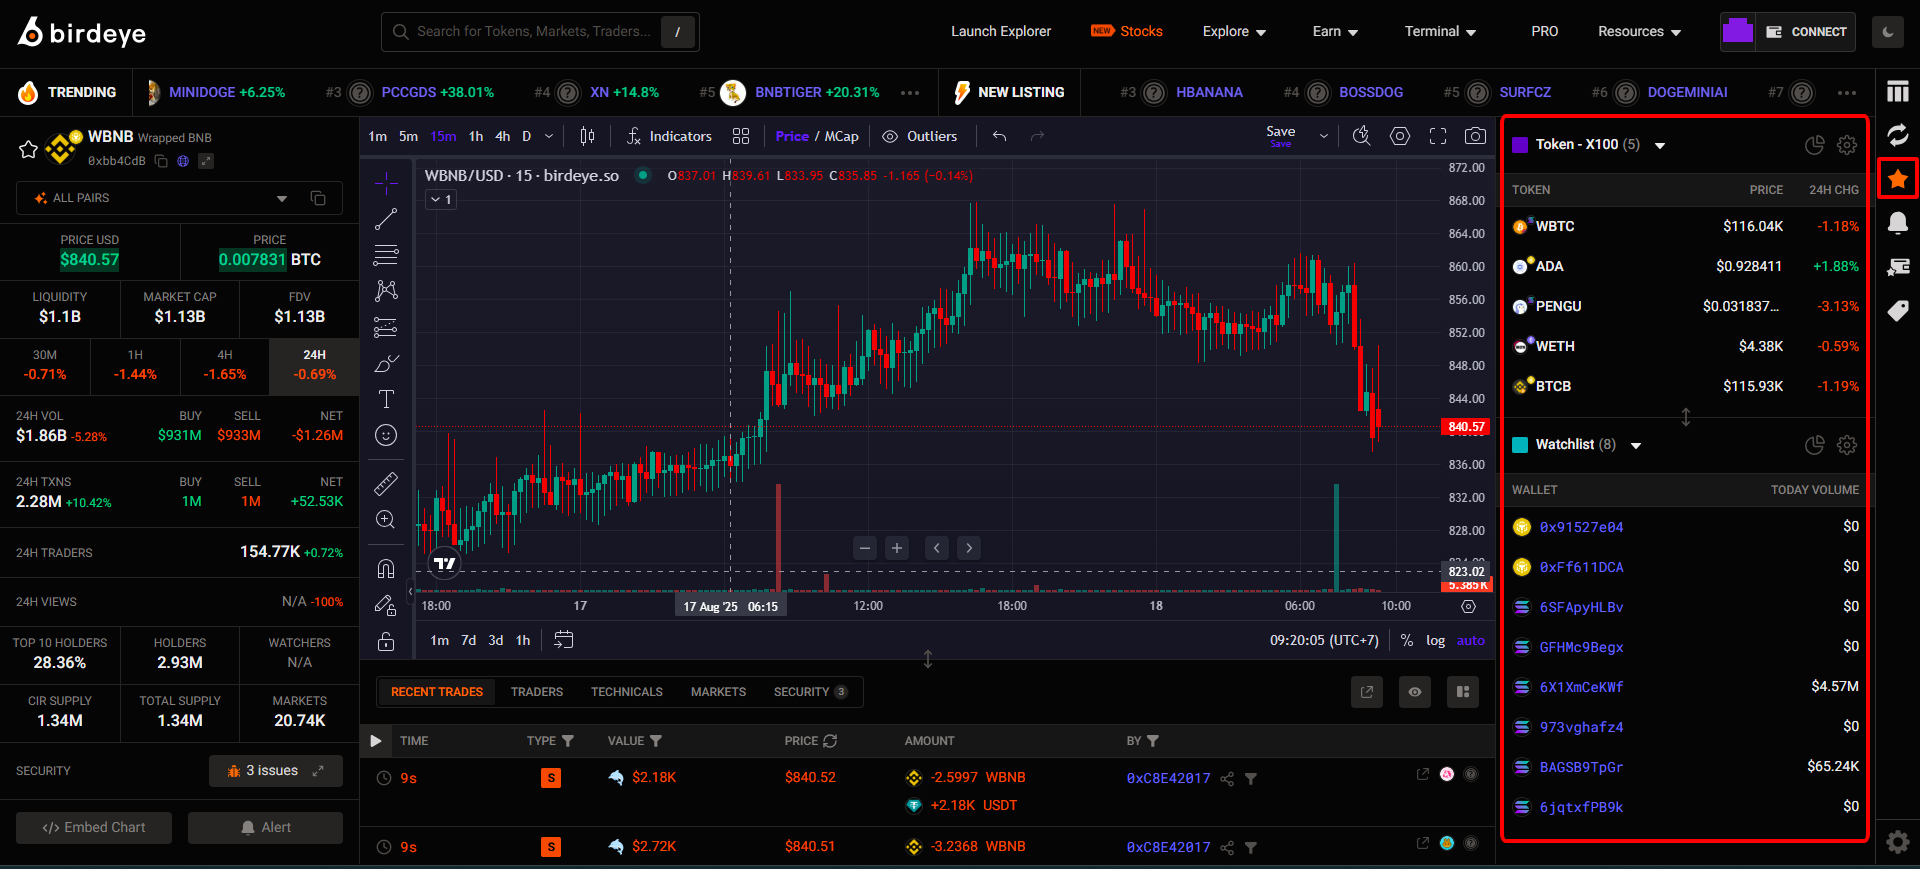Image resolution: width=1920 pixels, height=869 pixels.
Task: Select the brush drawing tool
Action: coord(386,363)
